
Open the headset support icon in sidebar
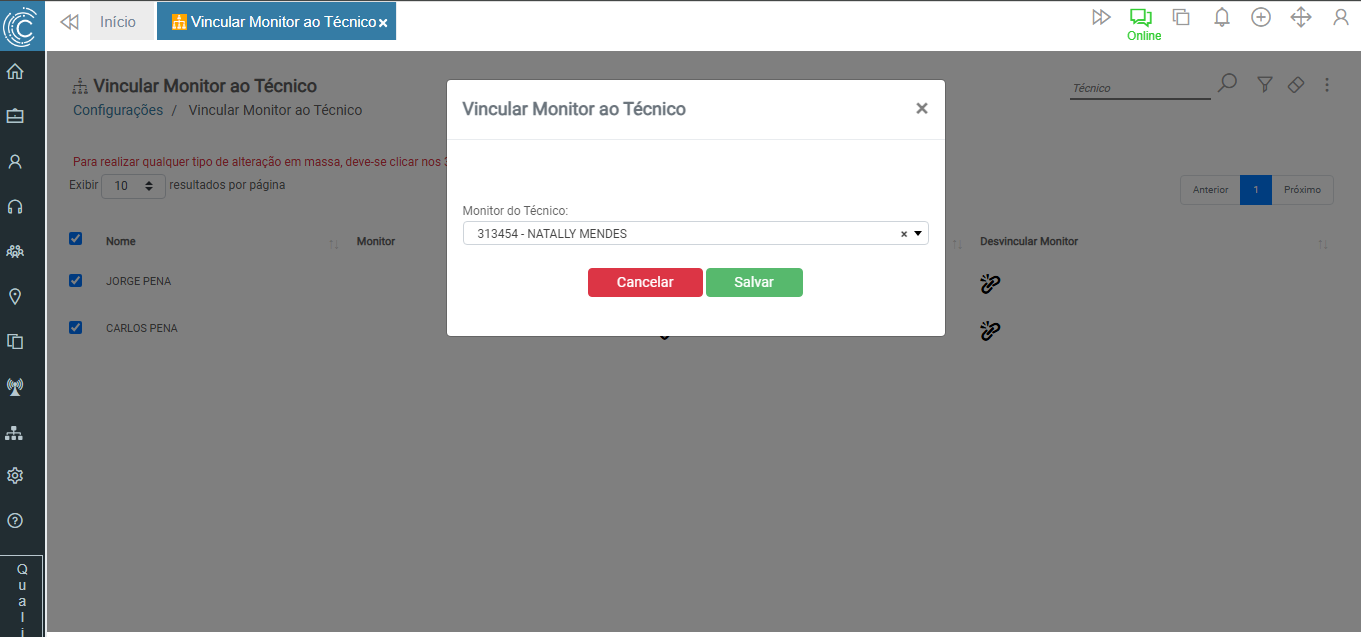[x=15, y=207]
